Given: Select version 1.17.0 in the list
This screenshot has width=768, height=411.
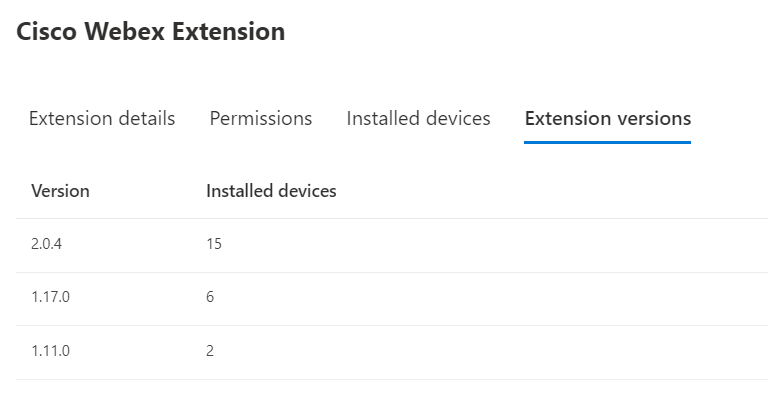Looking at the screenshot, I should [51, 297].
